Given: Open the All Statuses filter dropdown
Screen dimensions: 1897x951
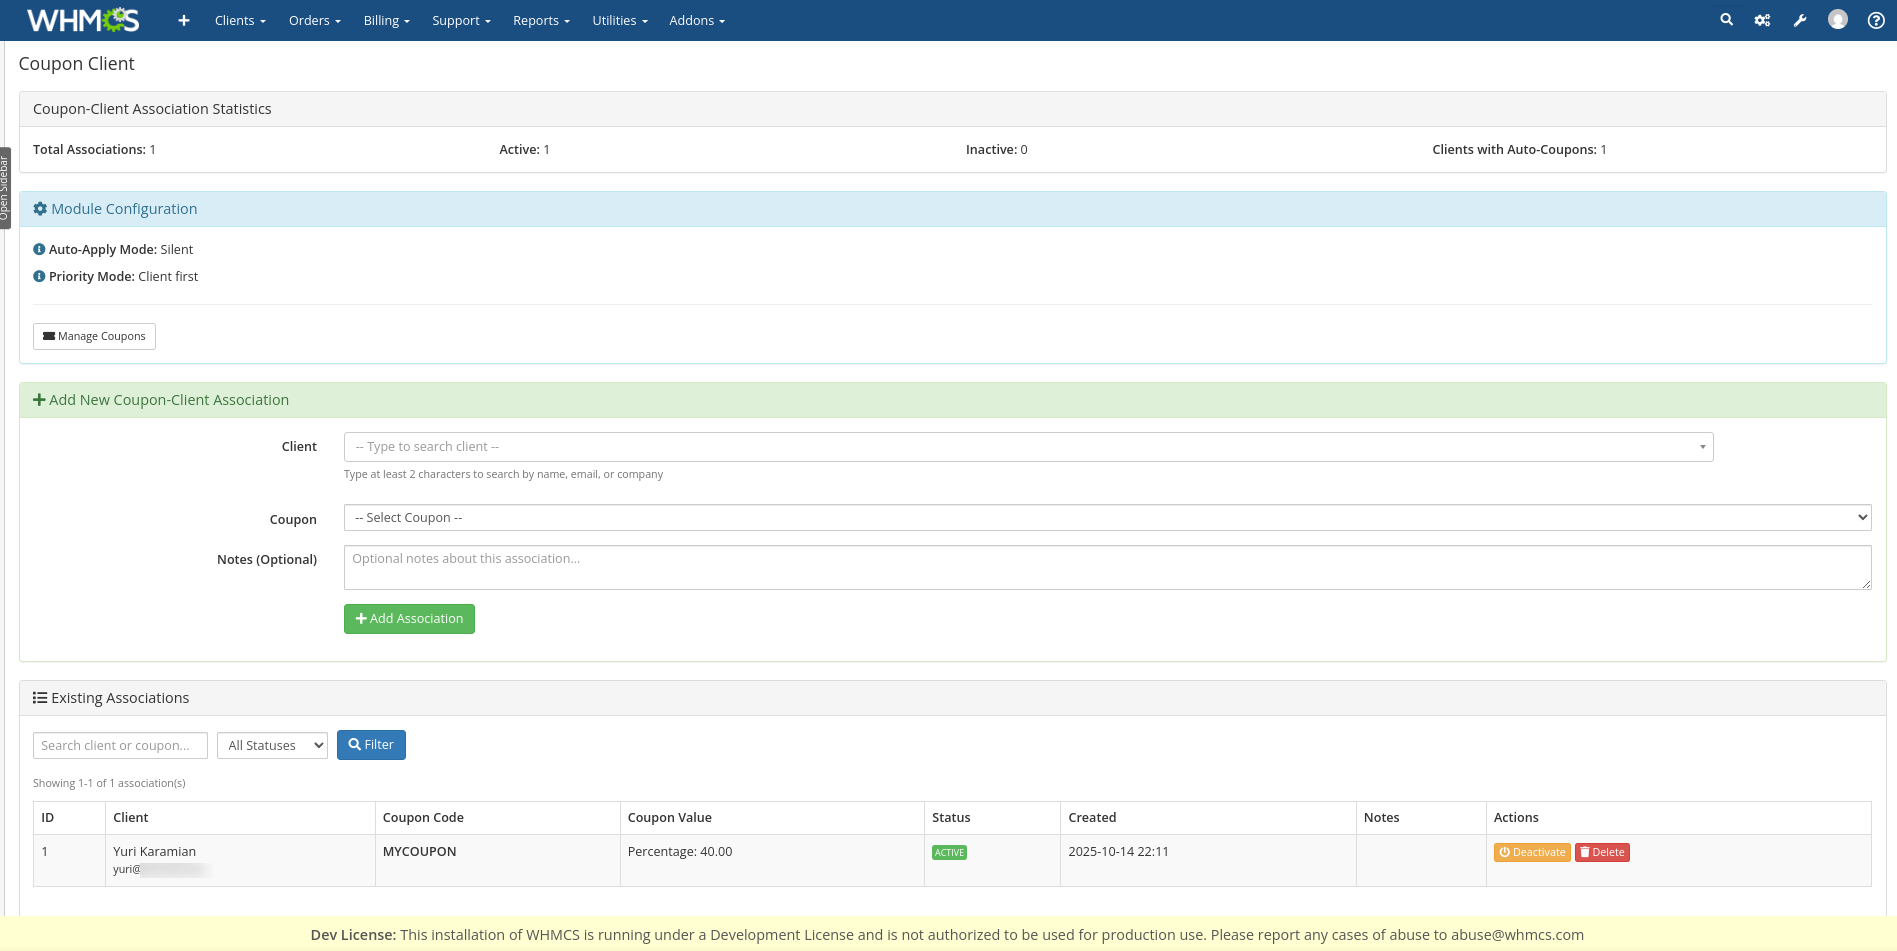Looking at the screenshot, I should pos(272,745).
